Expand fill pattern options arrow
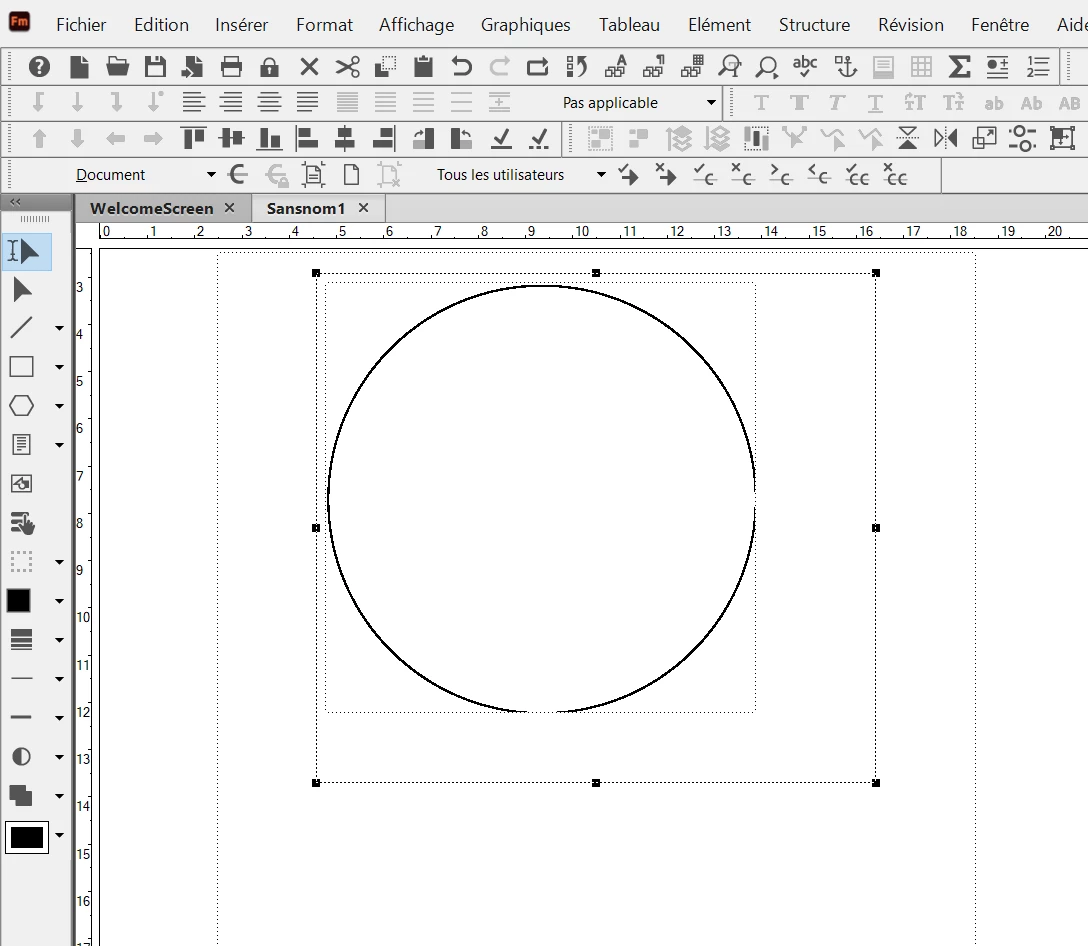This screenshot has height=946, width=1088. (60, 601)
